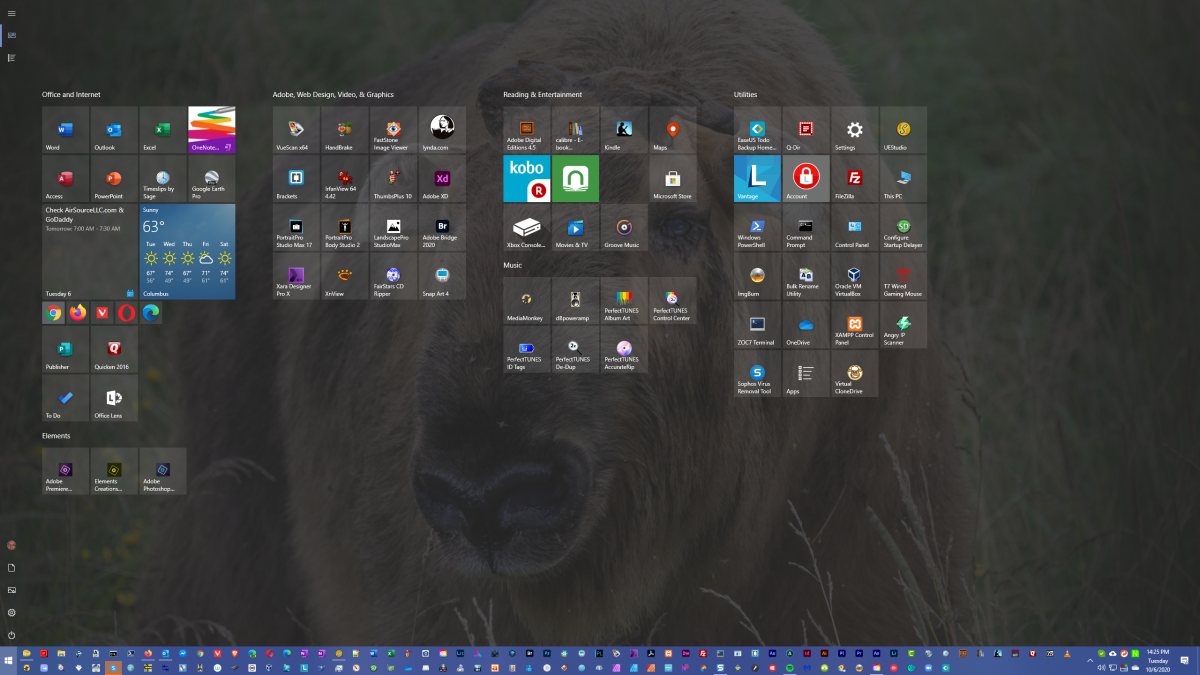Open the lynda.com tile
Viewport: 1200px width, 675px height.
coord(443,130)
